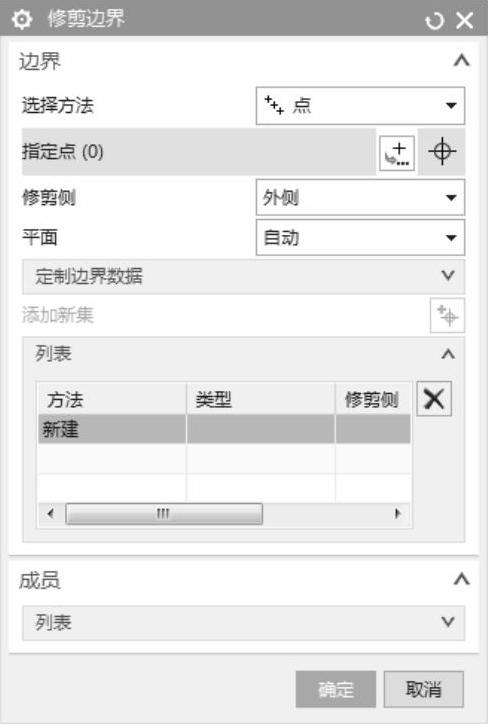The height and width of the screenshot is (724, 488).
Task: Expand the 定制边界数据 section
Action: pos(243,276)
